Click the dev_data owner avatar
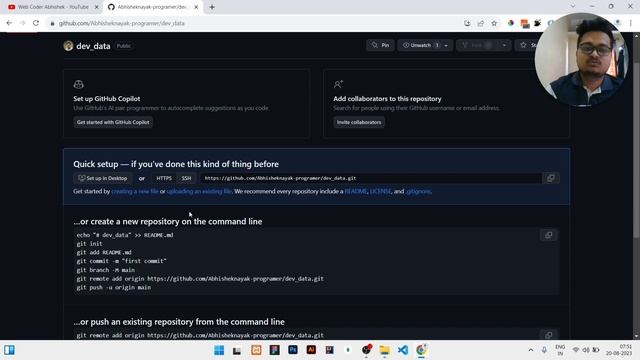This screenshot has width=640, height=360. (68, 46)
